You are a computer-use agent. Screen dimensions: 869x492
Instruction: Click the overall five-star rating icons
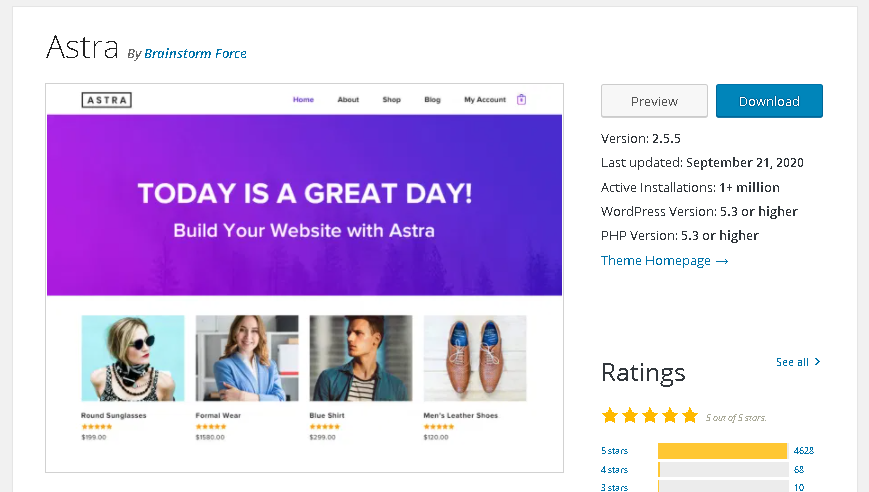650,416
